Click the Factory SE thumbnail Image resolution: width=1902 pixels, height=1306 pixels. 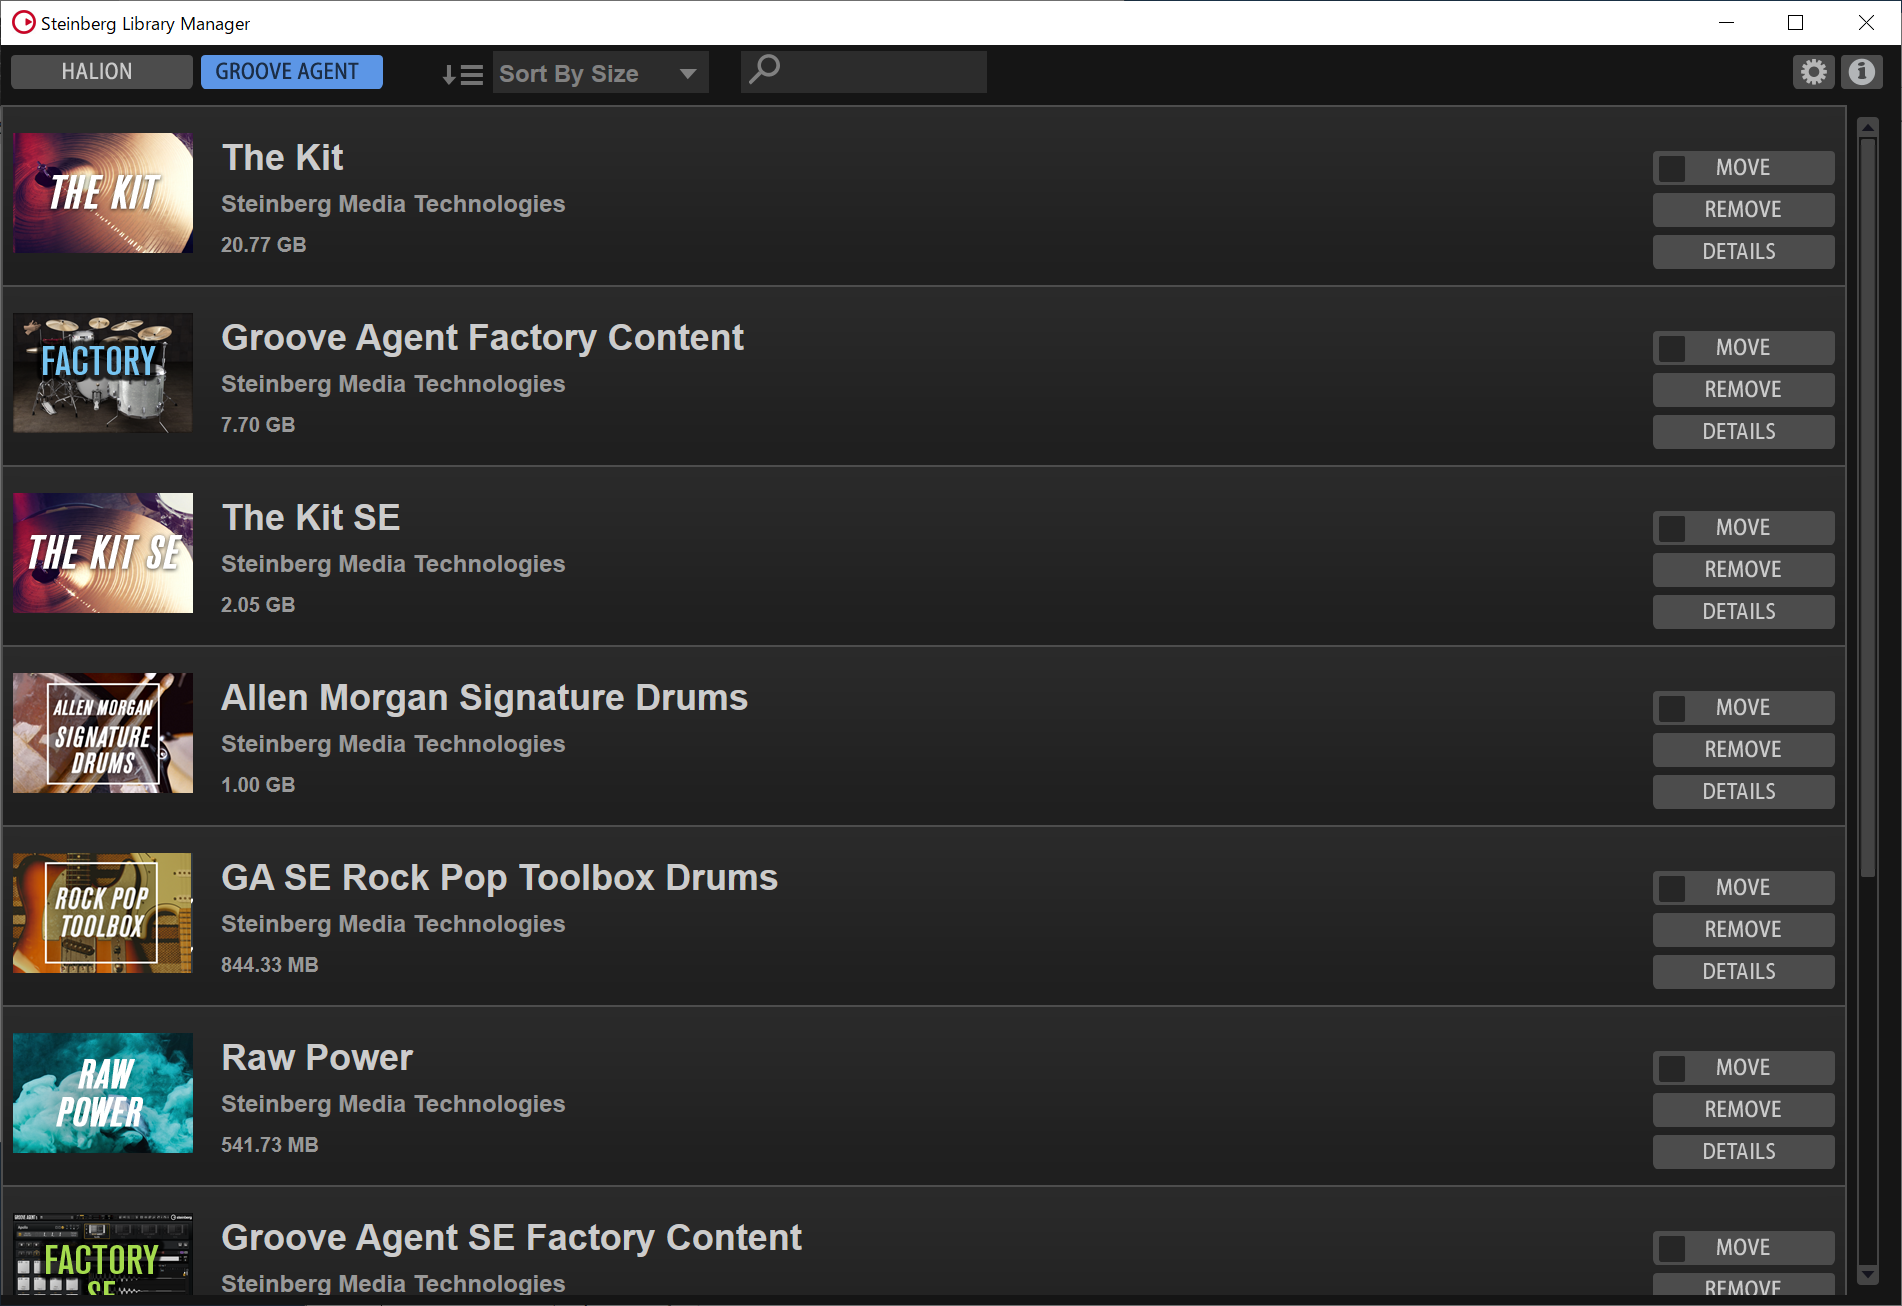(103, 1254)
